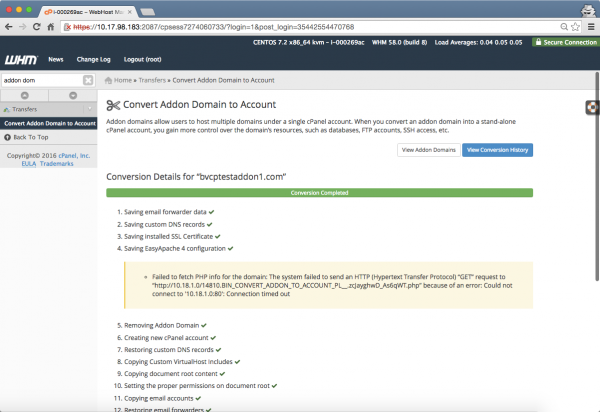Click the Secure Connection badge
The height and width of the screenshot is (412, 600).
coord(566,42)
